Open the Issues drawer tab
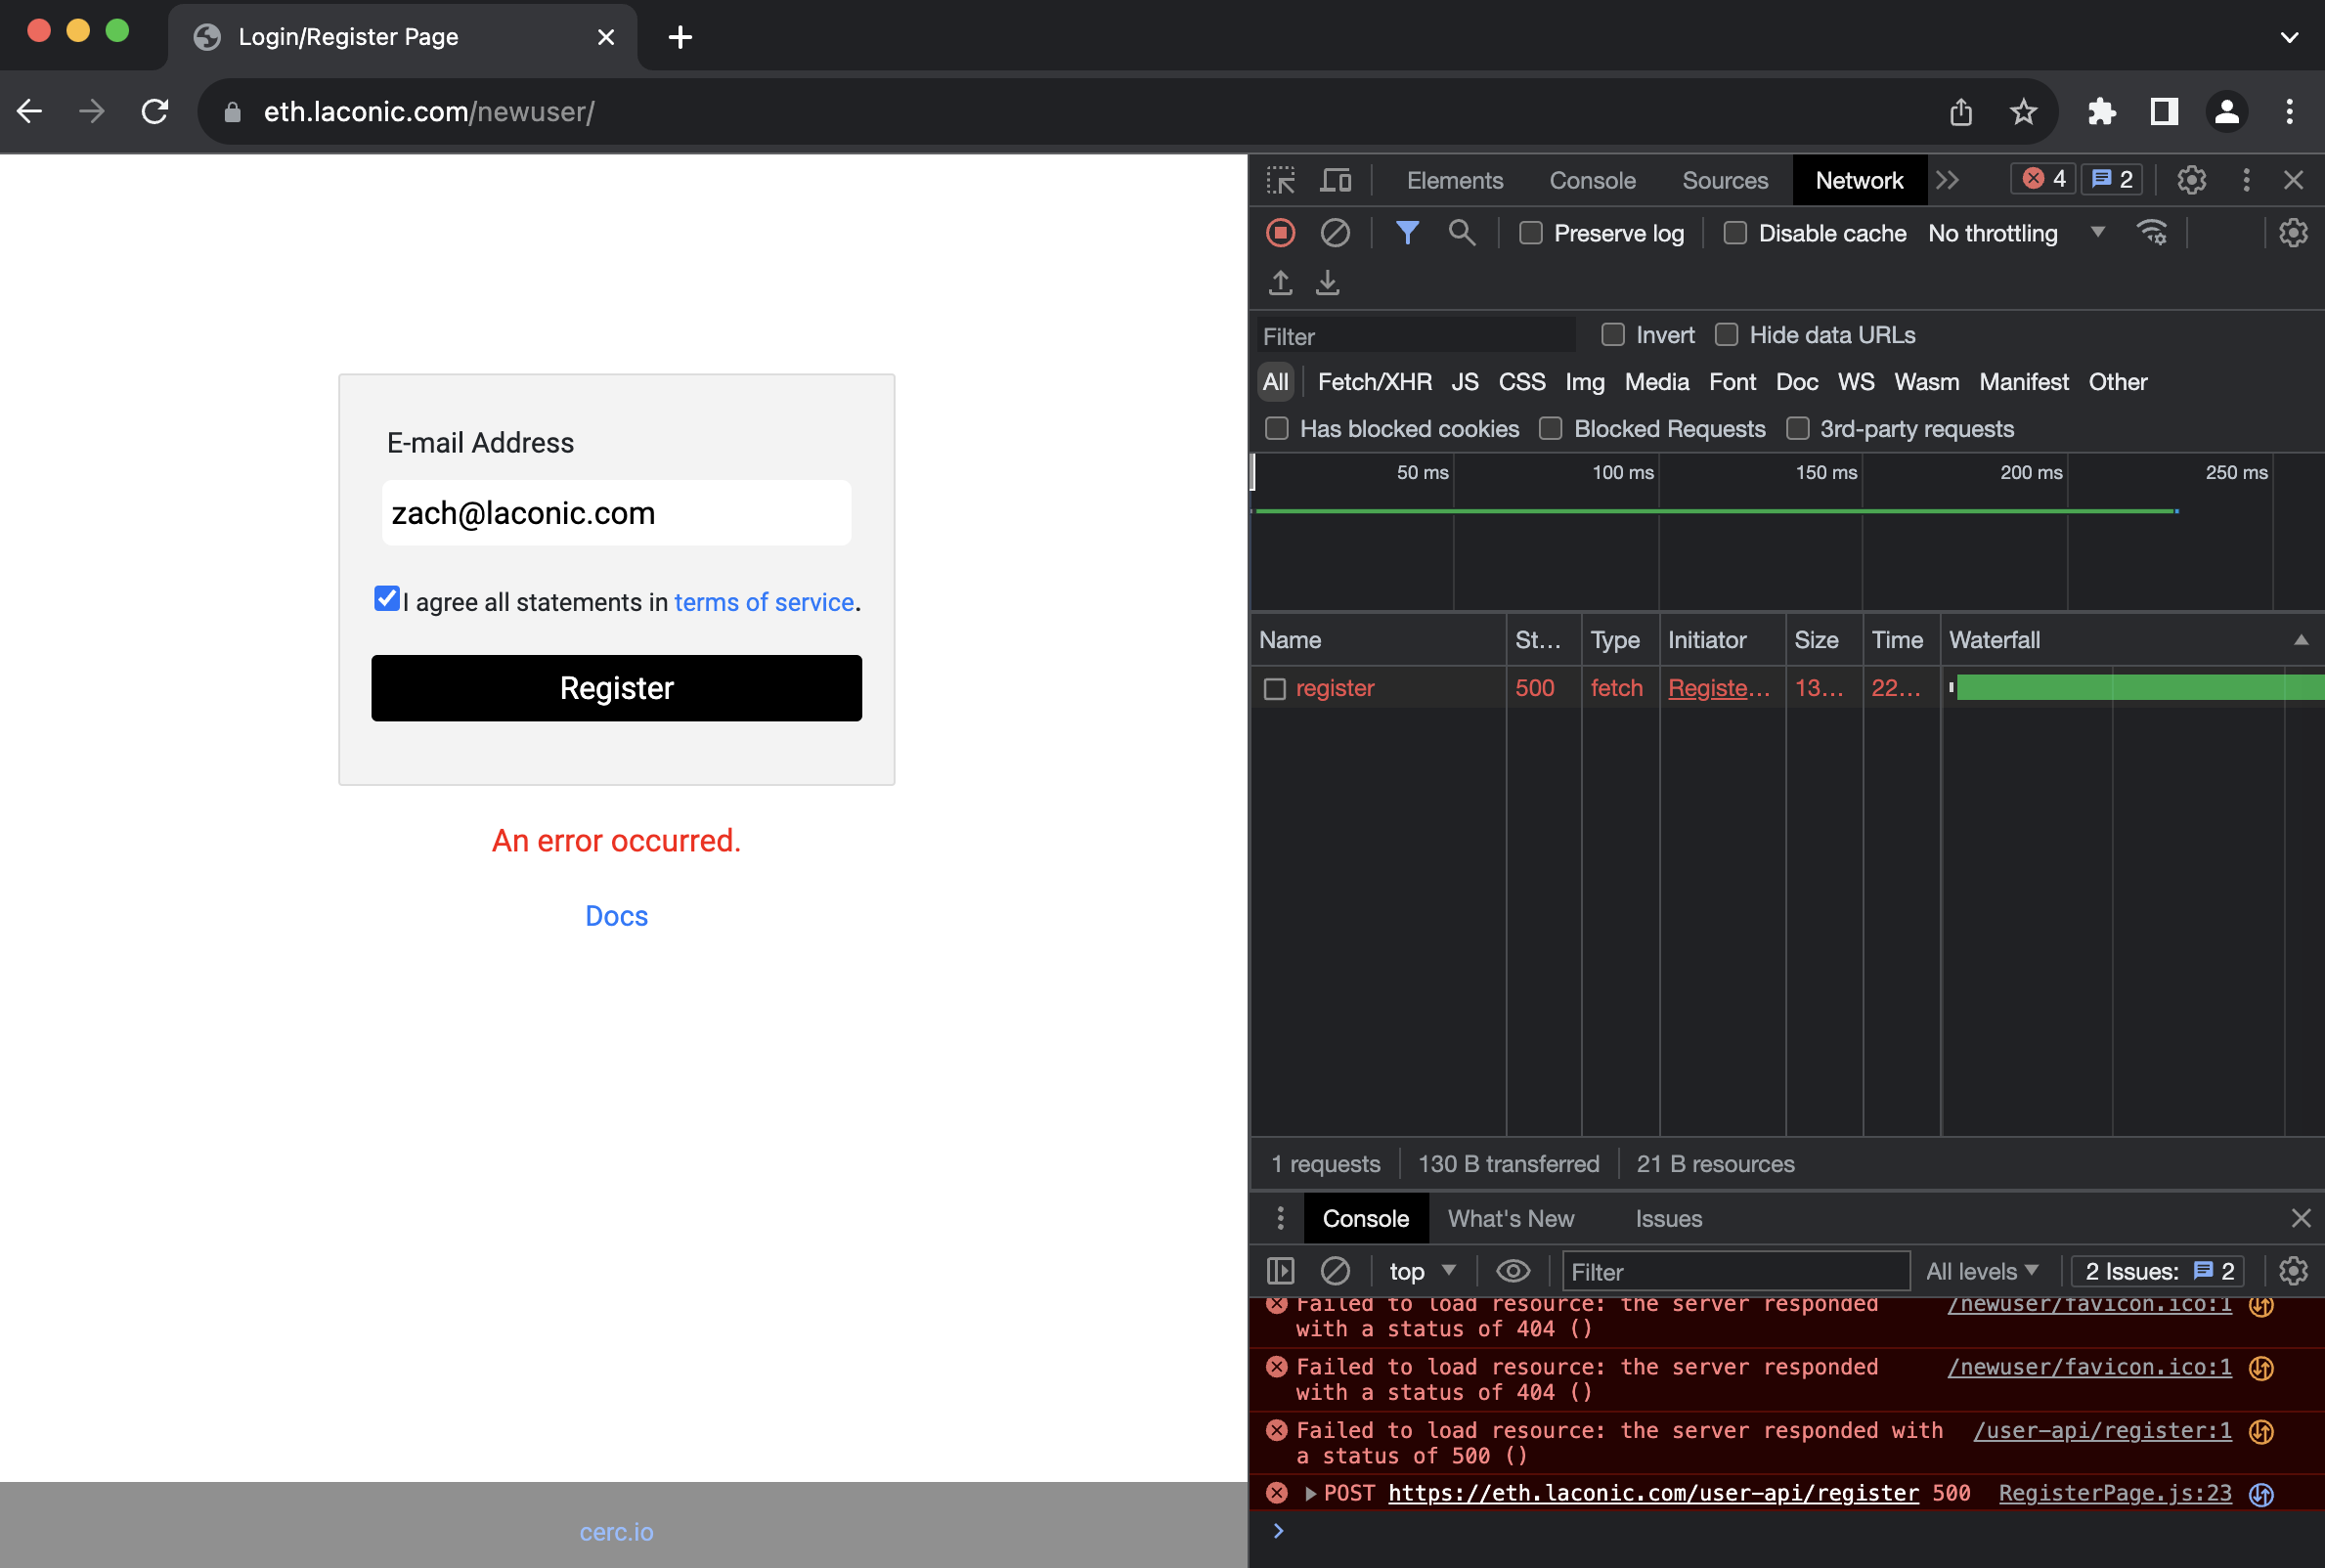2325x1568 pixels. click(x=1668, y=1218)
